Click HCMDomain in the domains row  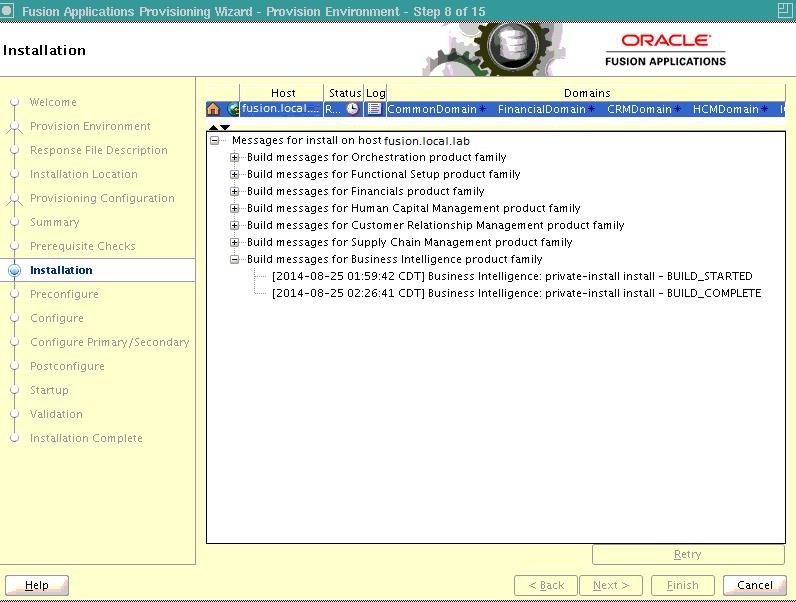[x=725, y=109]
